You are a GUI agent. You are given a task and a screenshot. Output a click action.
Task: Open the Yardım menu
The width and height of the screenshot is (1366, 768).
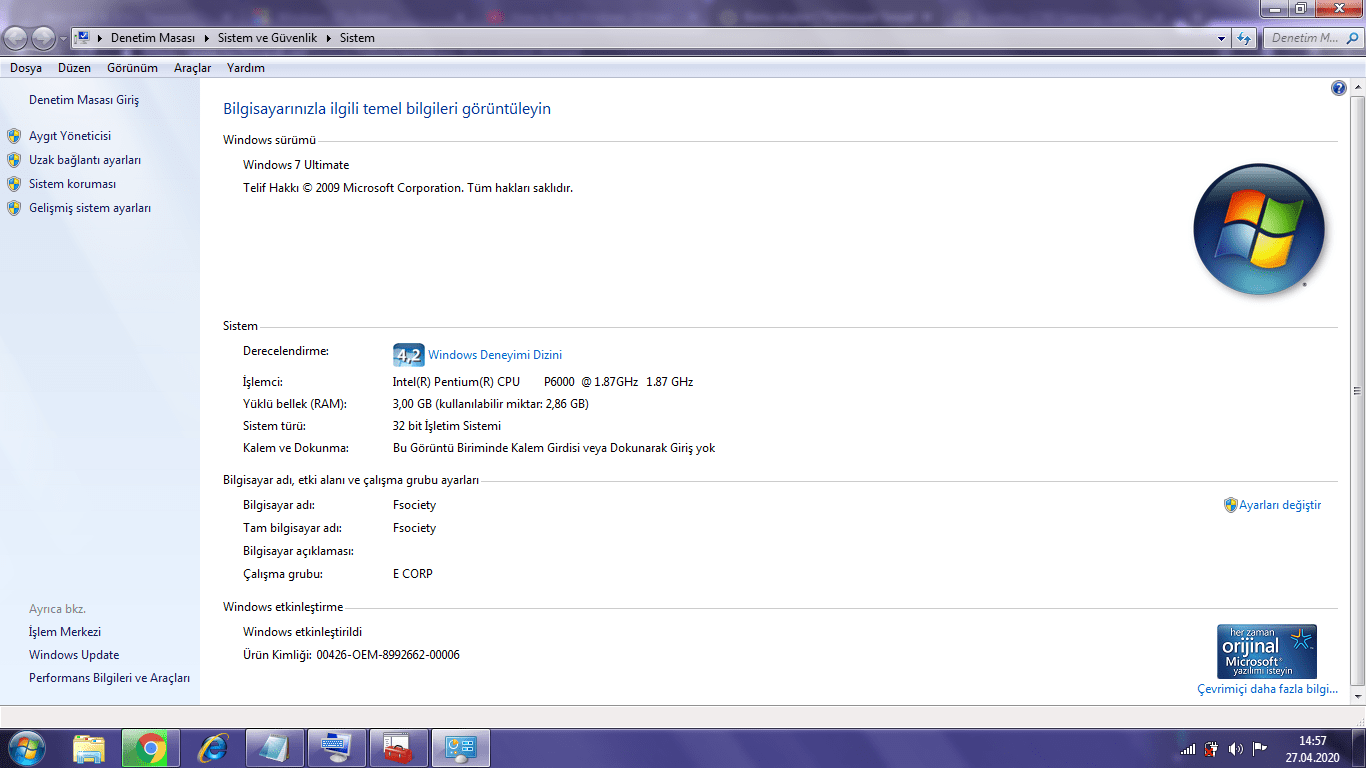pos(246,68)
